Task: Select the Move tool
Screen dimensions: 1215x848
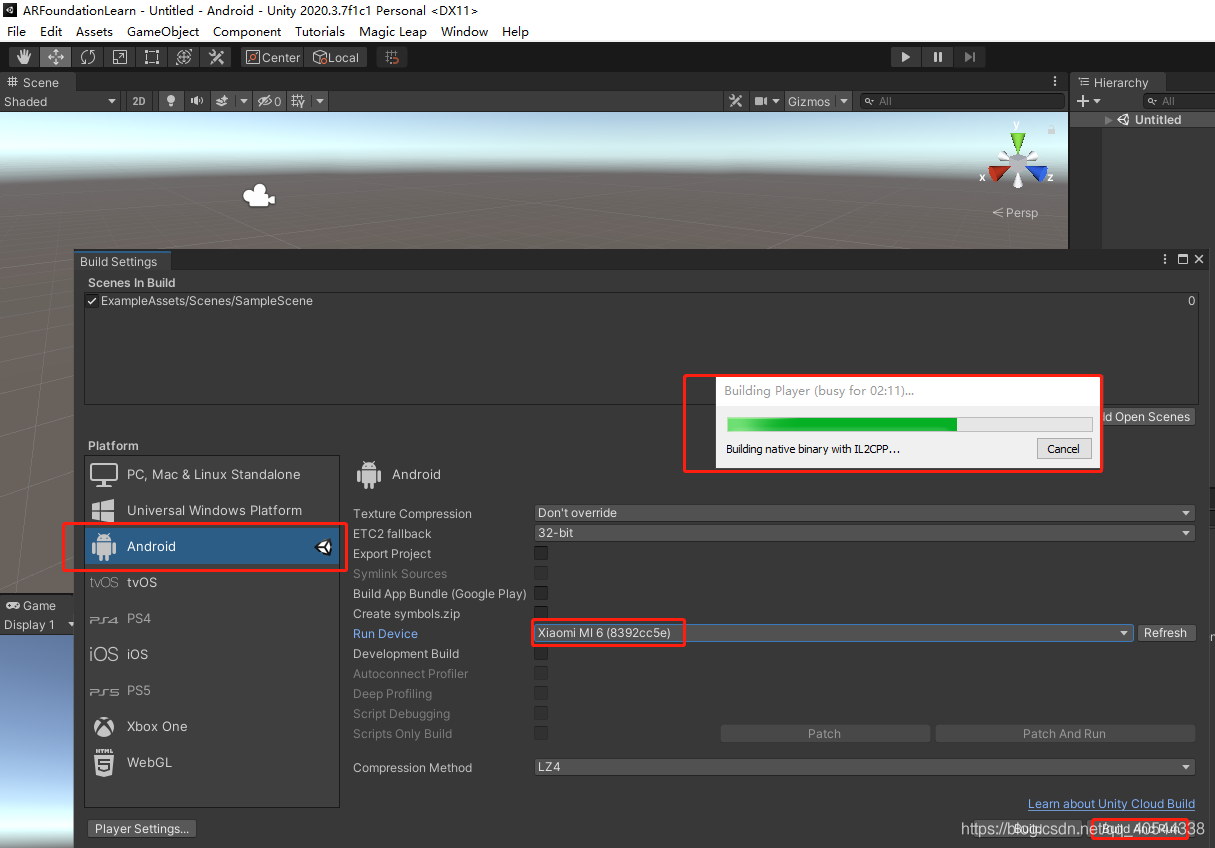Action: 56,57
